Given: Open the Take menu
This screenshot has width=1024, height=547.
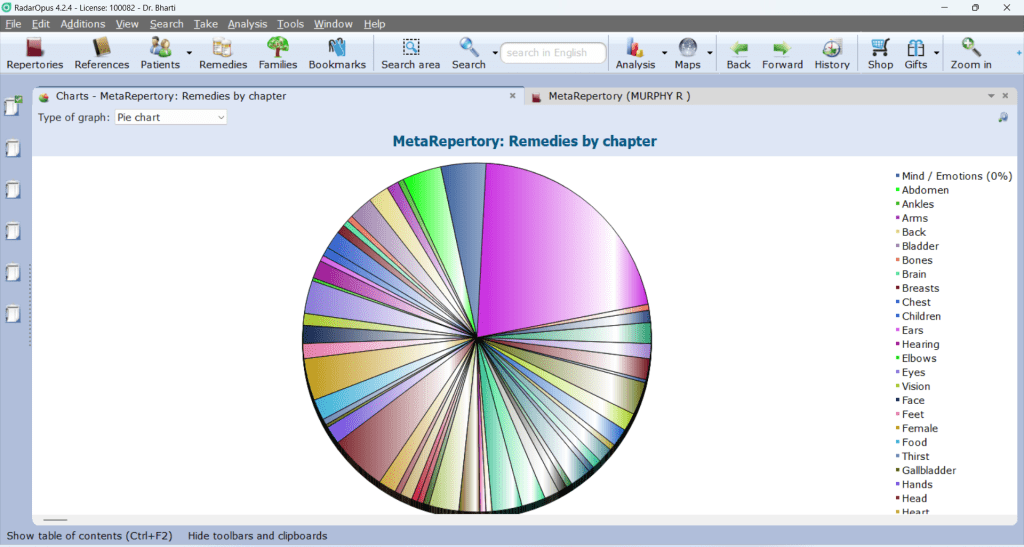Looking at the screenshot, I should point(205,24).
